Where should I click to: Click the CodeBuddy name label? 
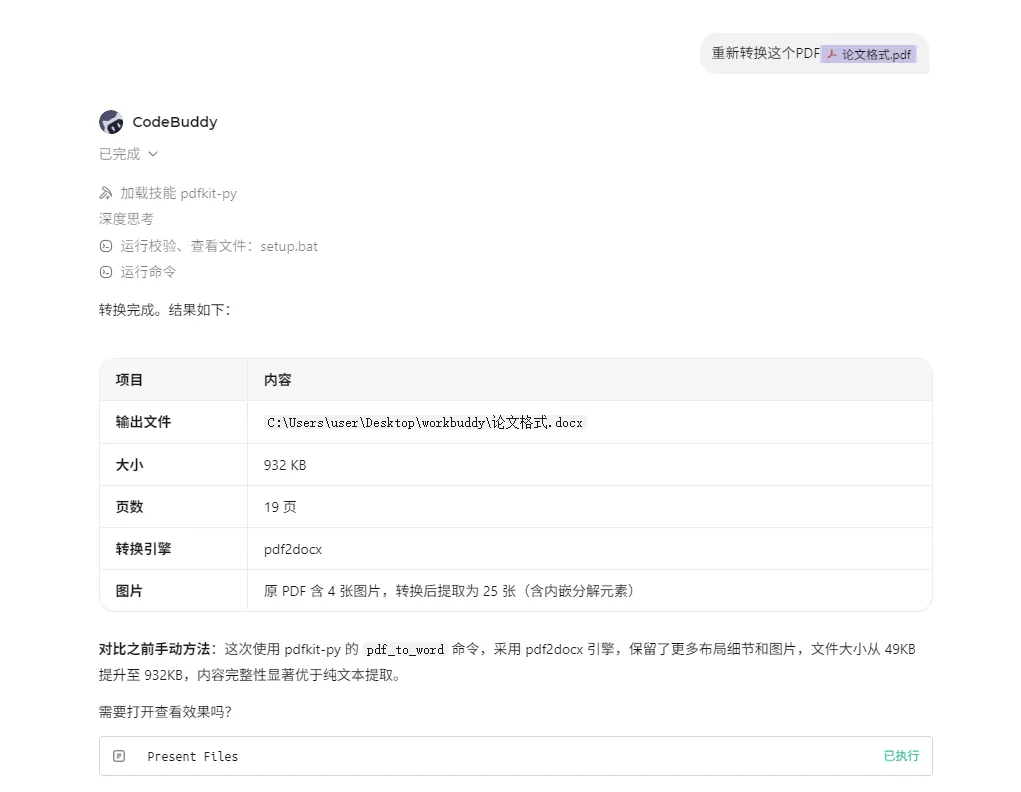(175, 122)
